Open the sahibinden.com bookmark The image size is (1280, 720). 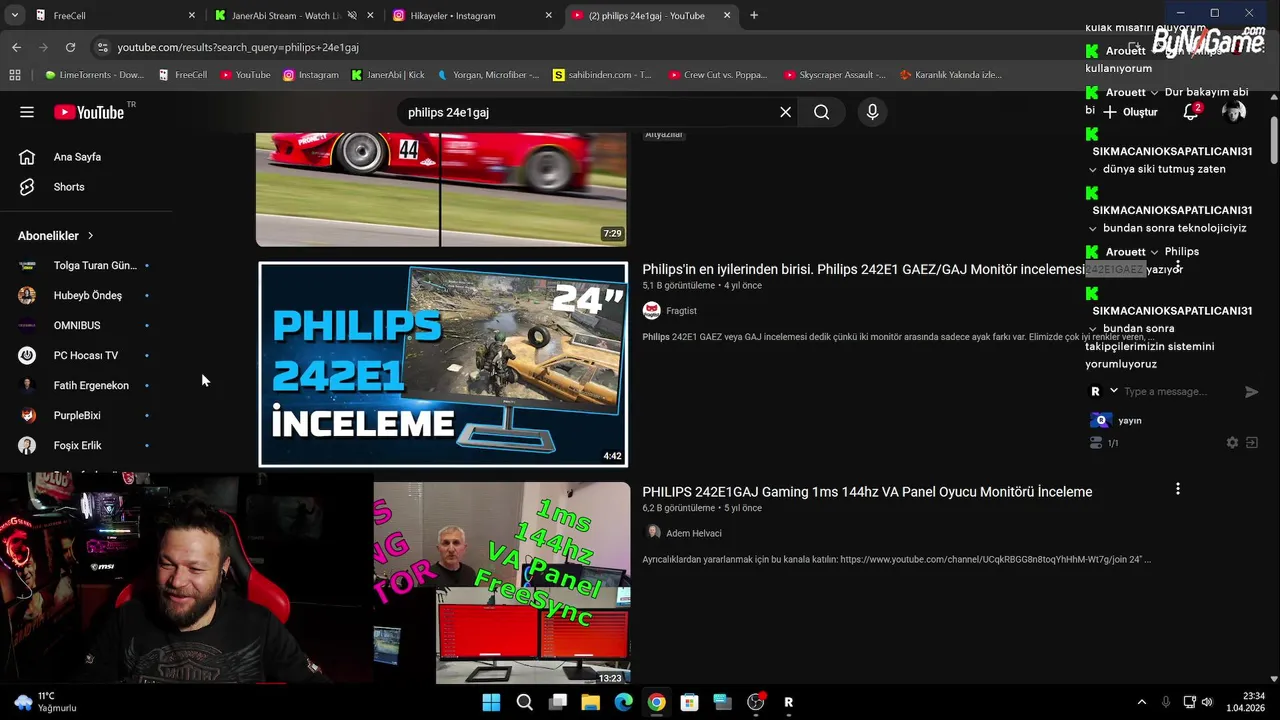coord(602,75)
